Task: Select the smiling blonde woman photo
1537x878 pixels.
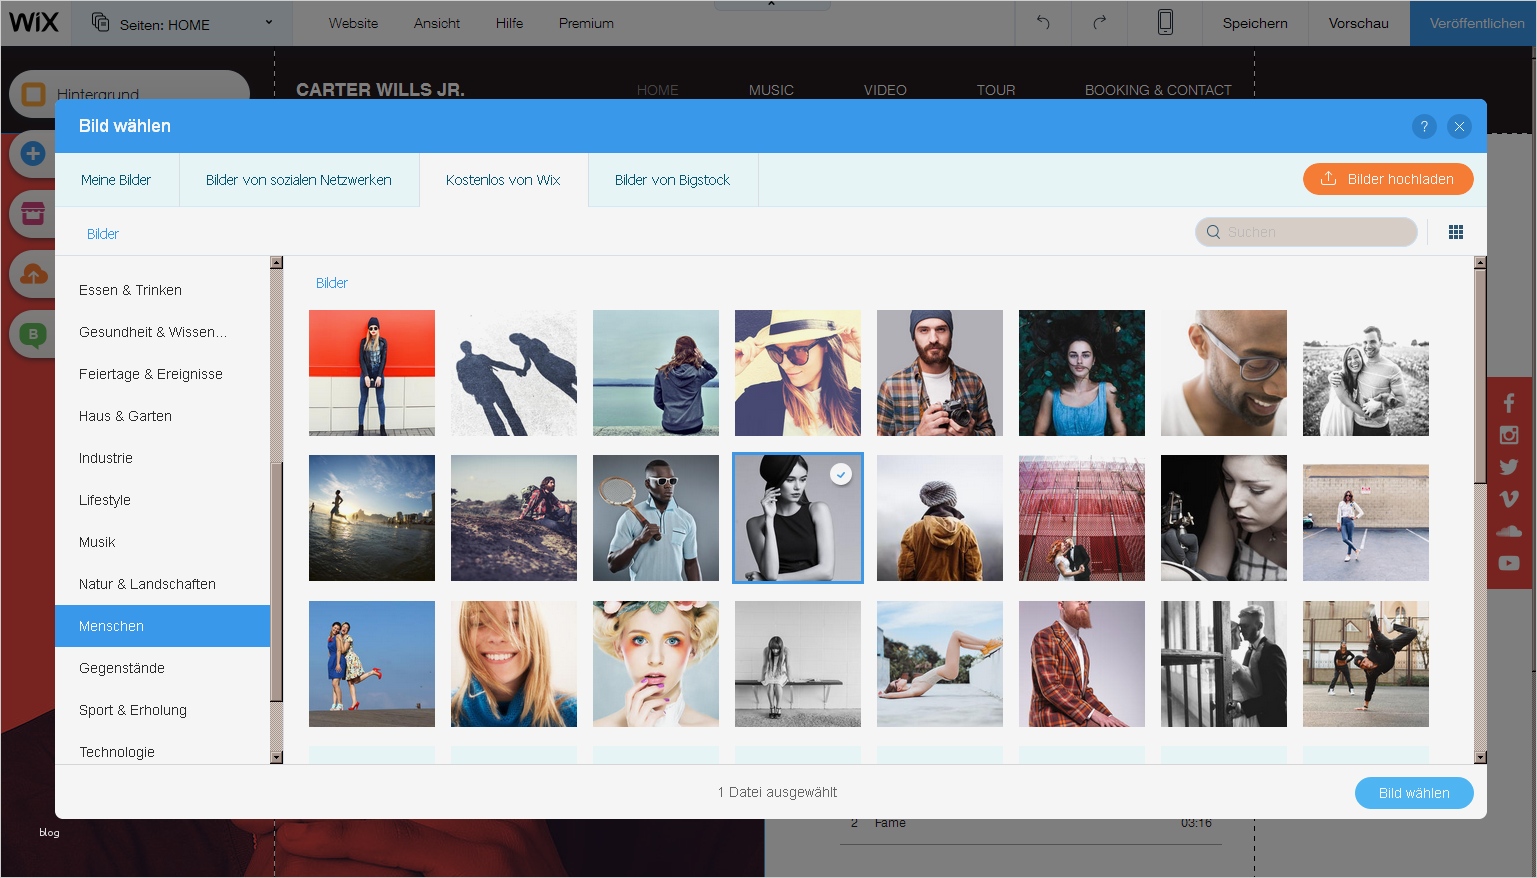Action: pos(514,664)
